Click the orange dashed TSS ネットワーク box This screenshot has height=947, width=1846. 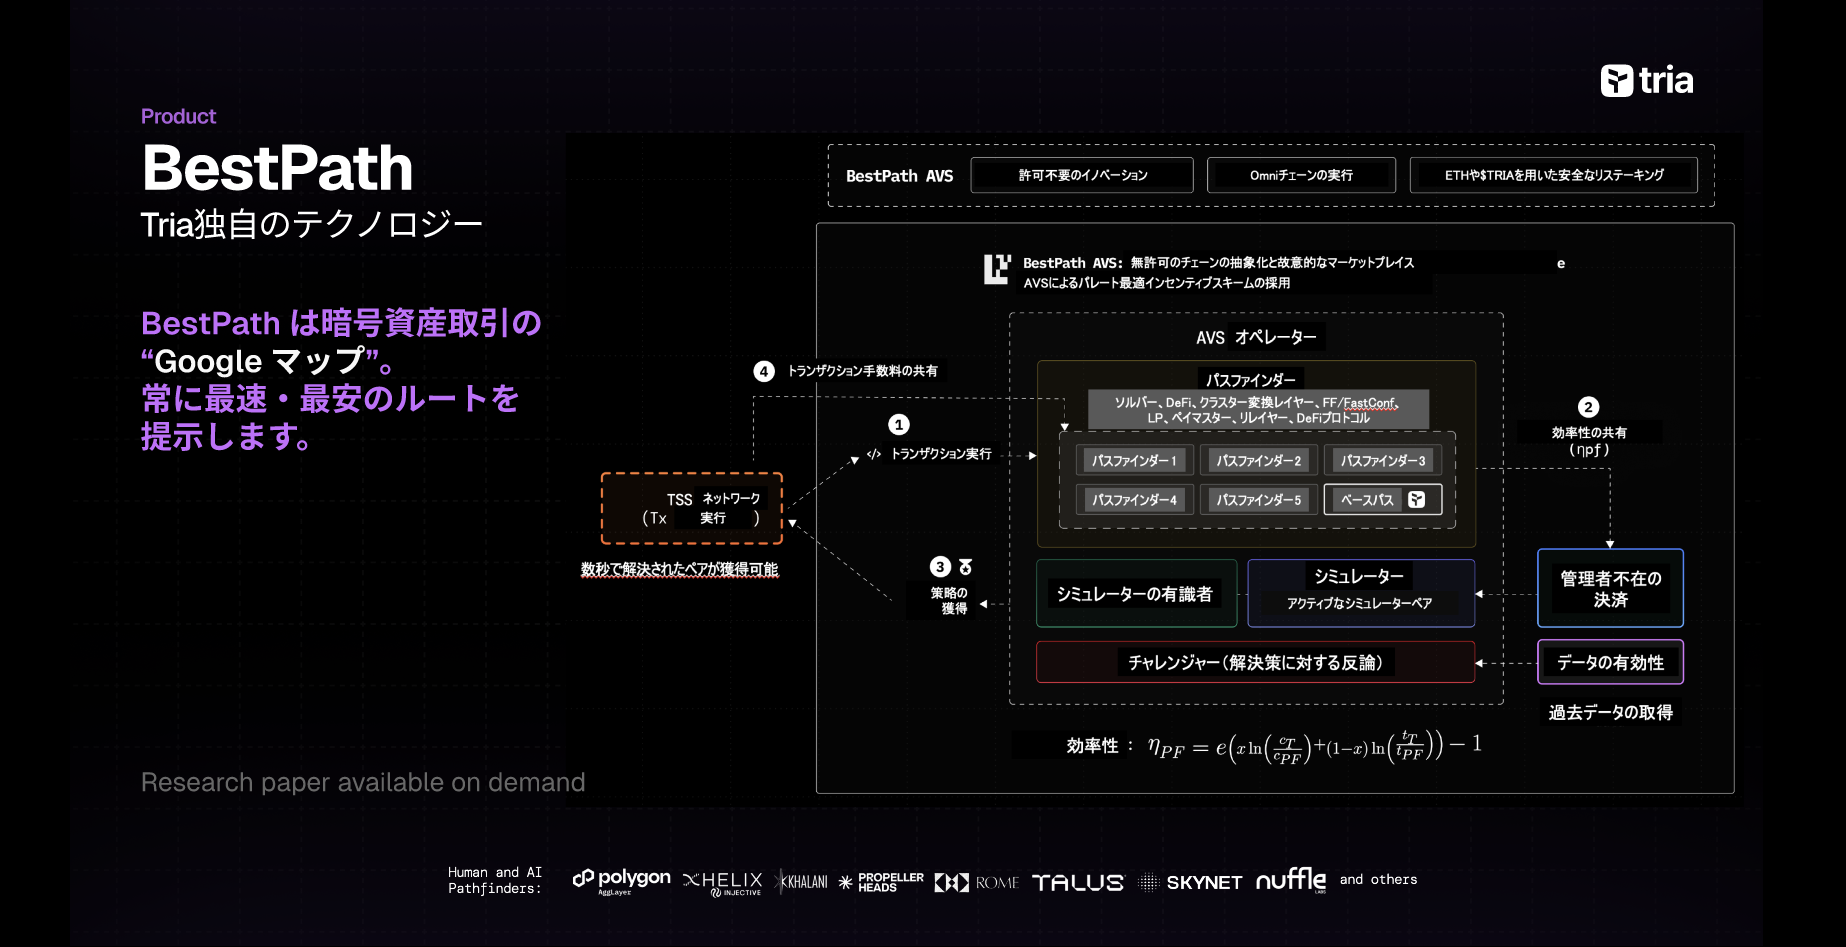(692, 508)
